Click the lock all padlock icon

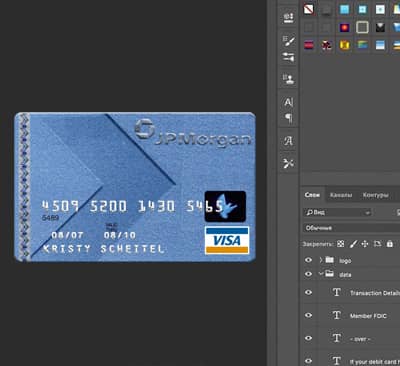pos(389,244)
